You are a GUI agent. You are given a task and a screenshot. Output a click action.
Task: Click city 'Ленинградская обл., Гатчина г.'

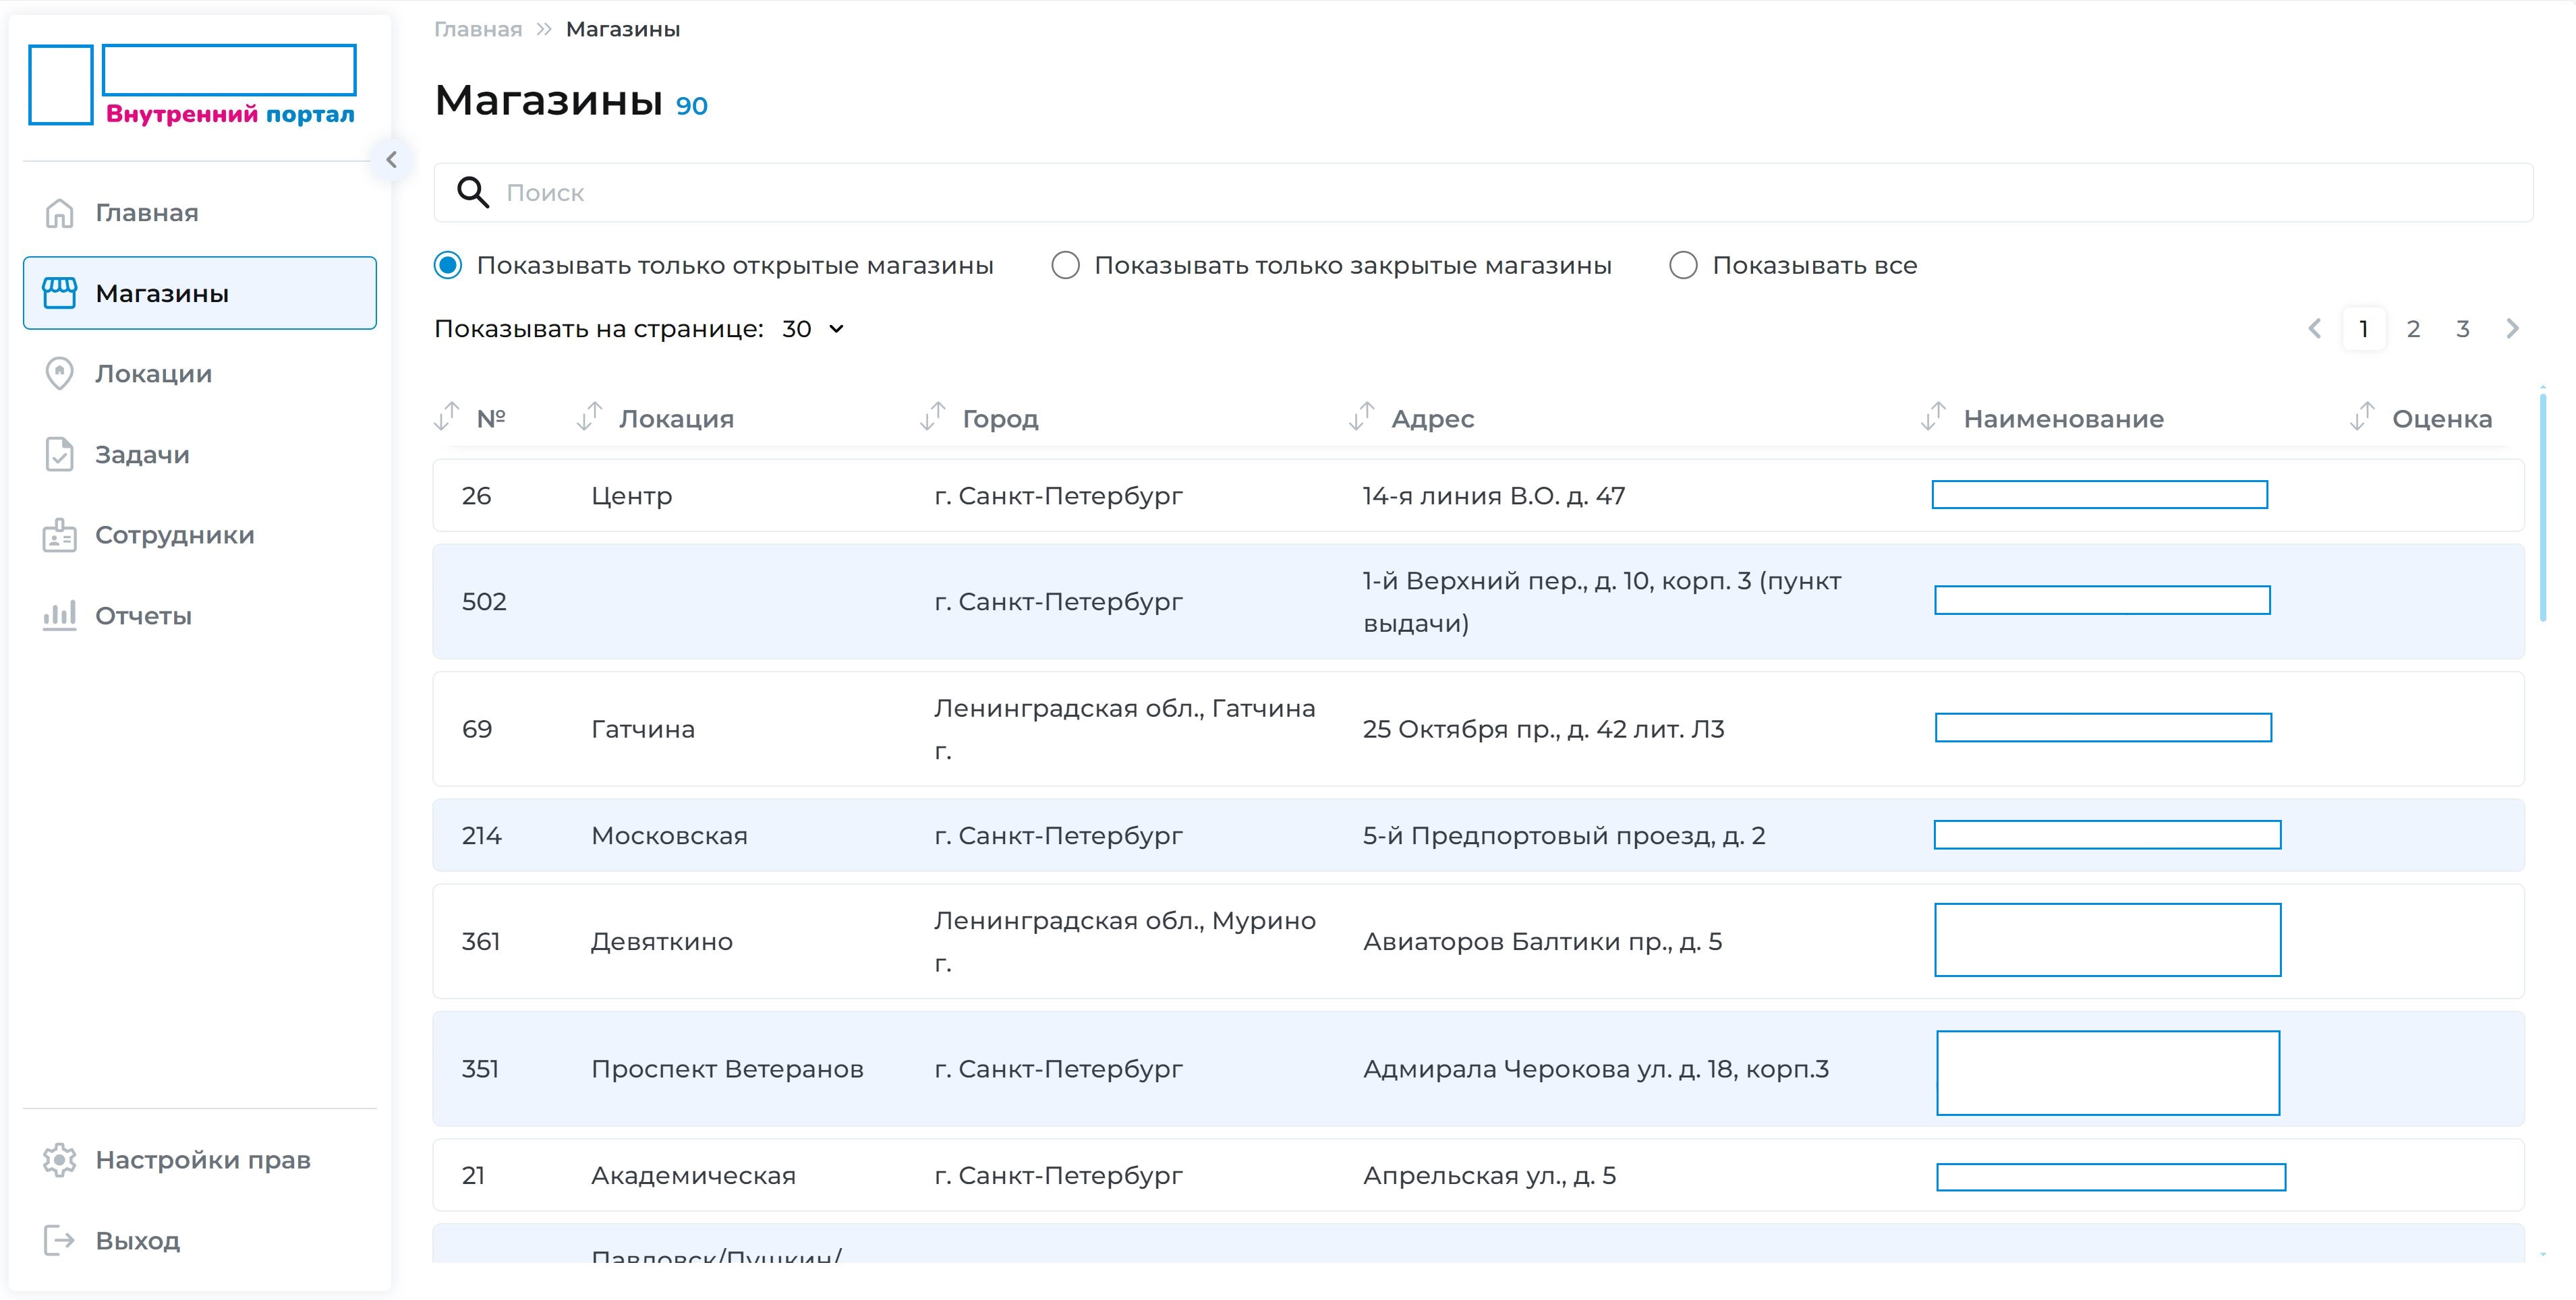point(1125,729)
